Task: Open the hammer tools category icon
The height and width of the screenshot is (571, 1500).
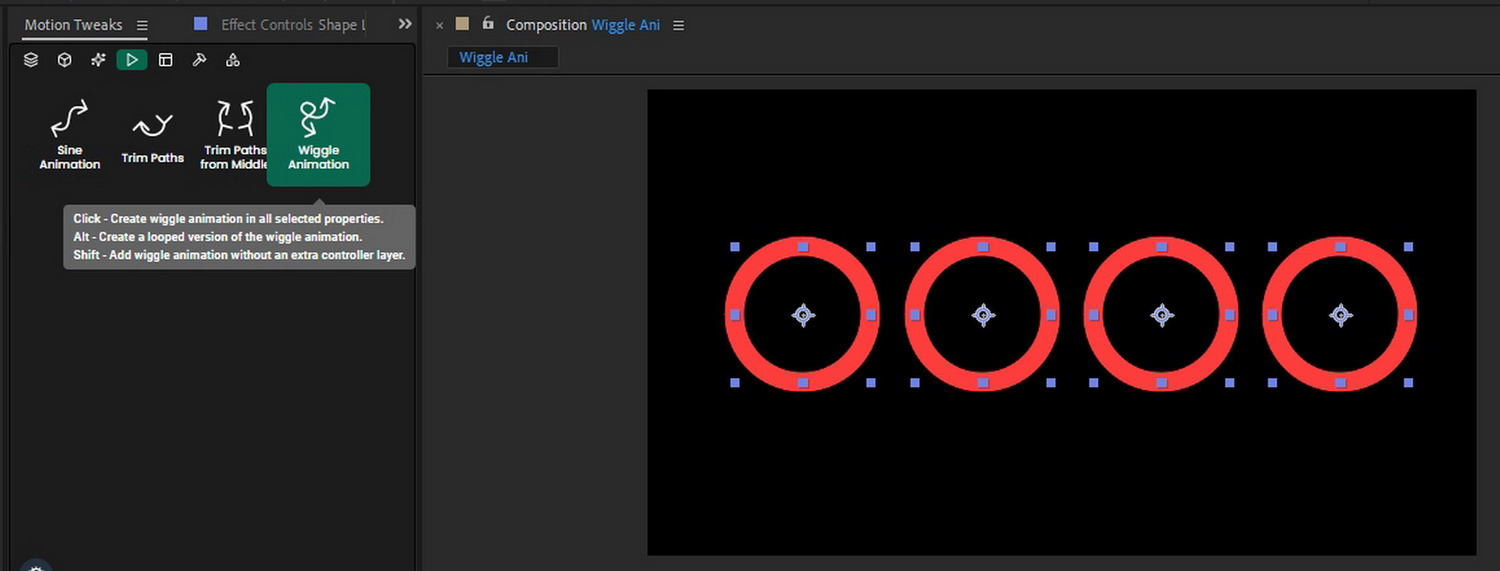Action: [x=199, y=60]
